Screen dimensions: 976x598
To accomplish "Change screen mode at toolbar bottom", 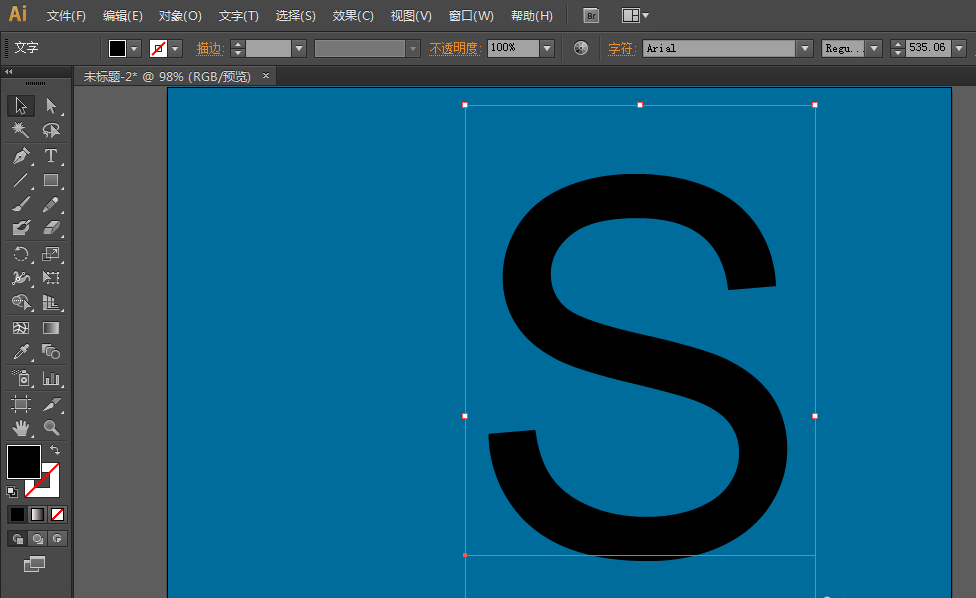I will (x=34, y=564).
